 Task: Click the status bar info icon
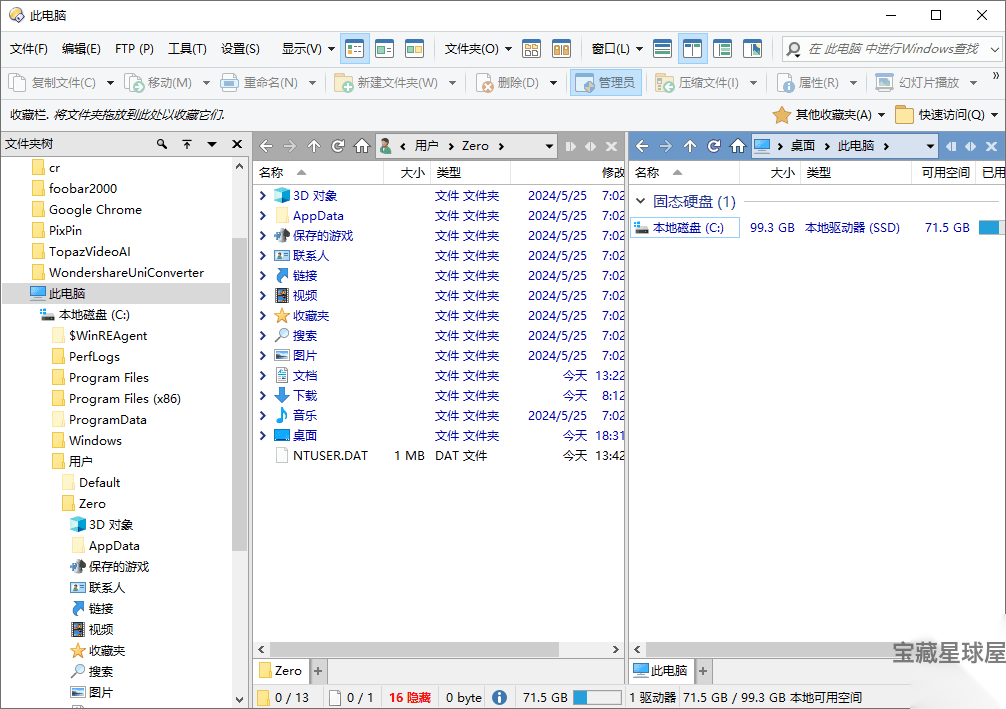pyautogui.click(x=499, y=697)
